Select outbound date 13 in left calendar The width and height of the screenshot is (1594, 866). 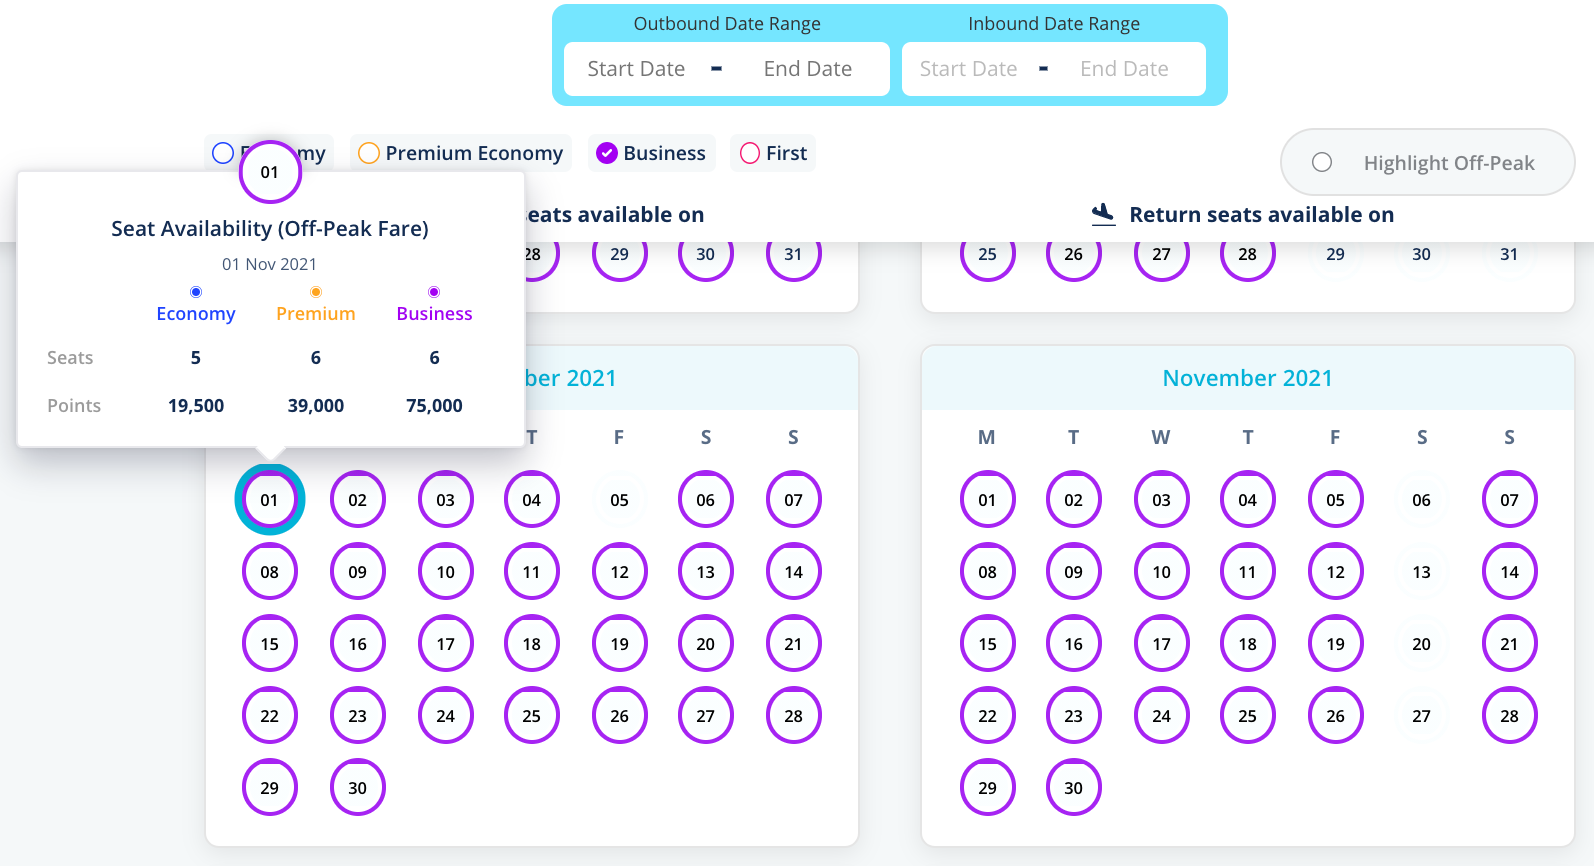706,572
